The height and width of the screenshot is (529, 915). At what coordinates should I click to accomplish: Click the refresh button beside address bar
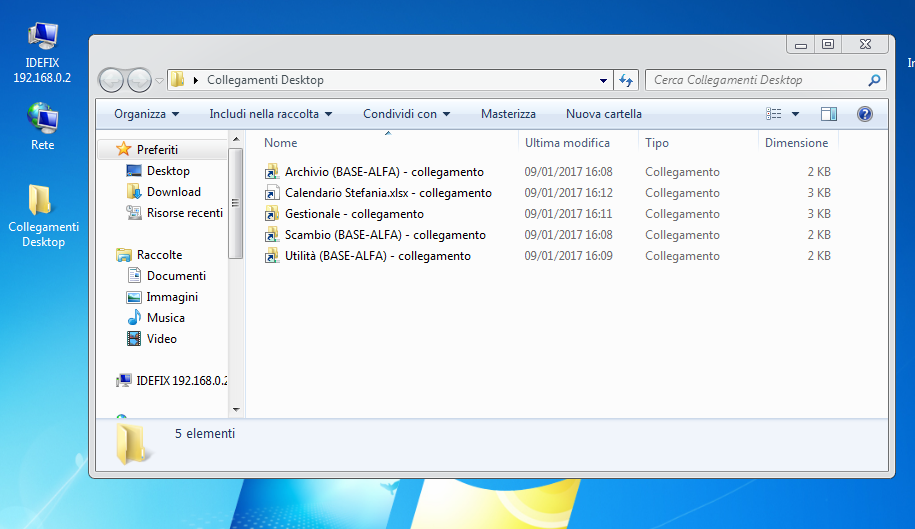(x=626, y=80)
